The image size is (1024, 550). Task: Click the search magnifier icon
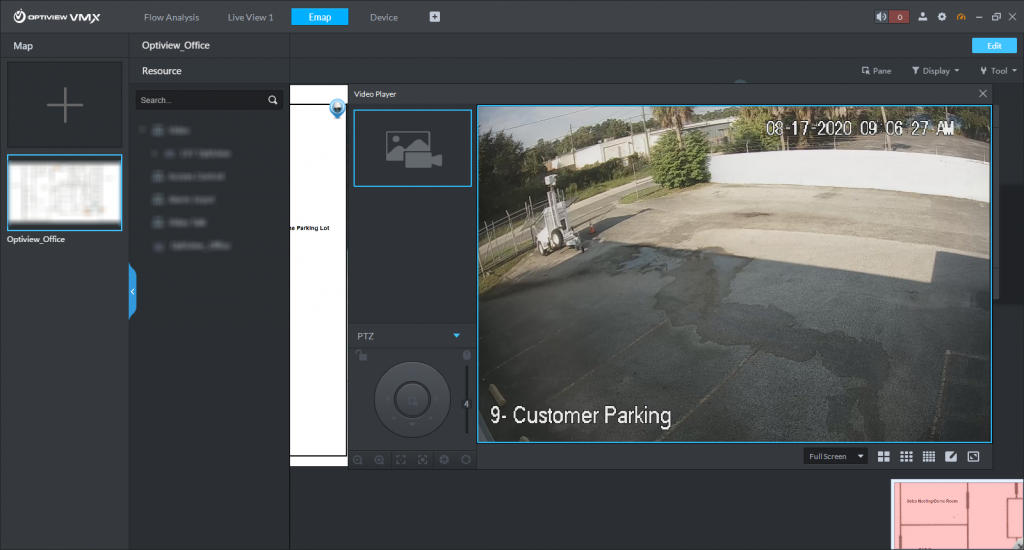[272, 100]
